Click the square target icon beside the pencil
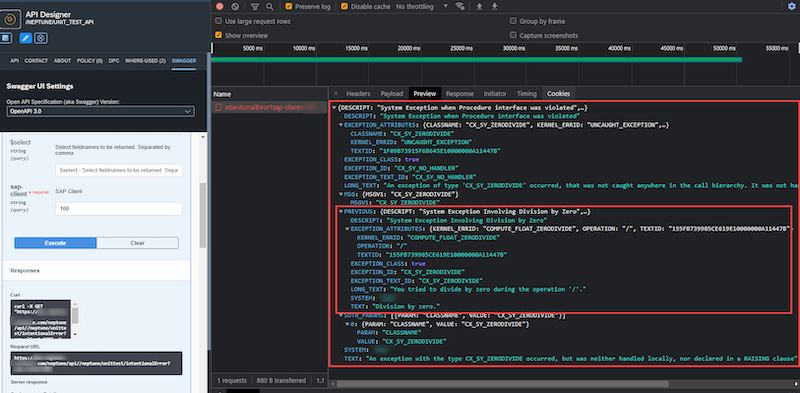Image resolution: width=800 pixels, height=393 pixels. 41,38
